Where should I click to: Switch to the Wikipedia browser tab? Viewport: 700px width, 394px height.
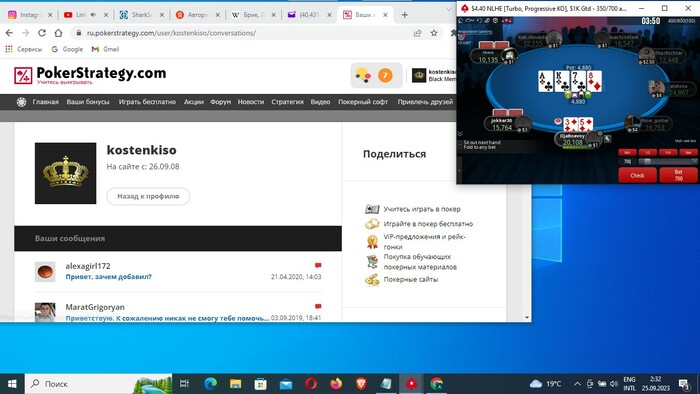click(x=253, y=15)
